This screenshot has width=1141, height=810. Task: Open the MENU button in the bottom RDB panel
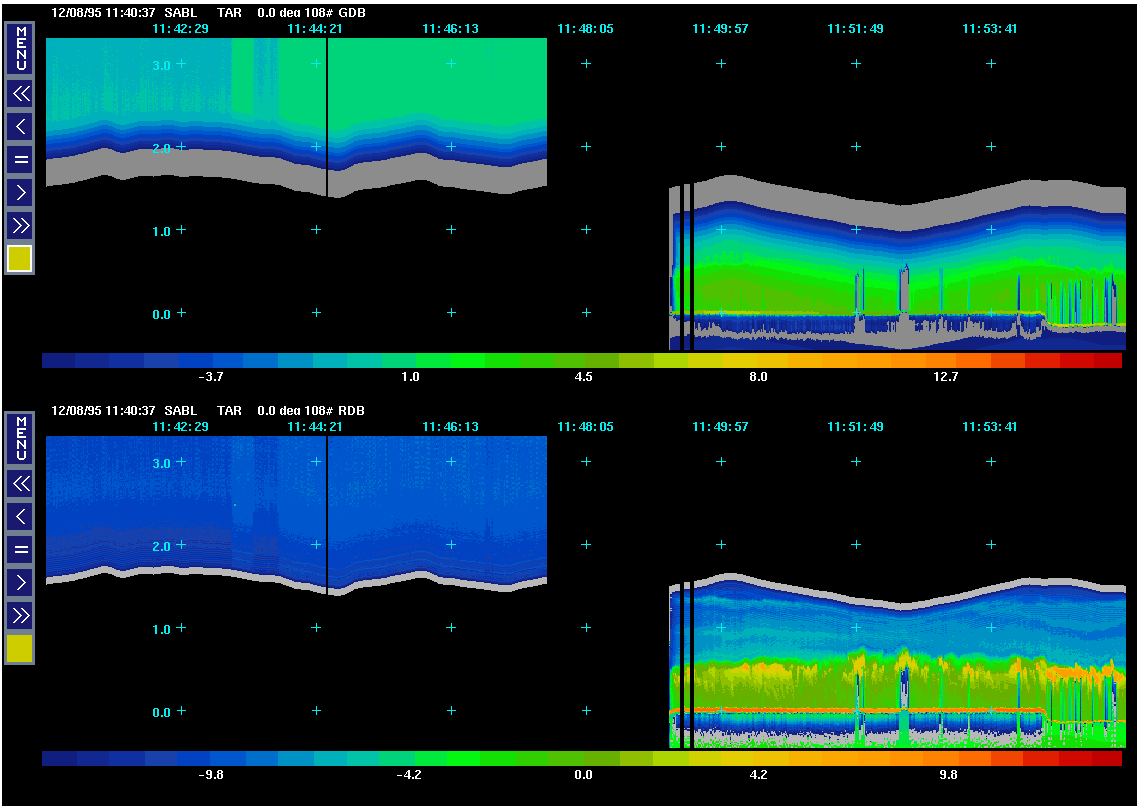[20, 439]
